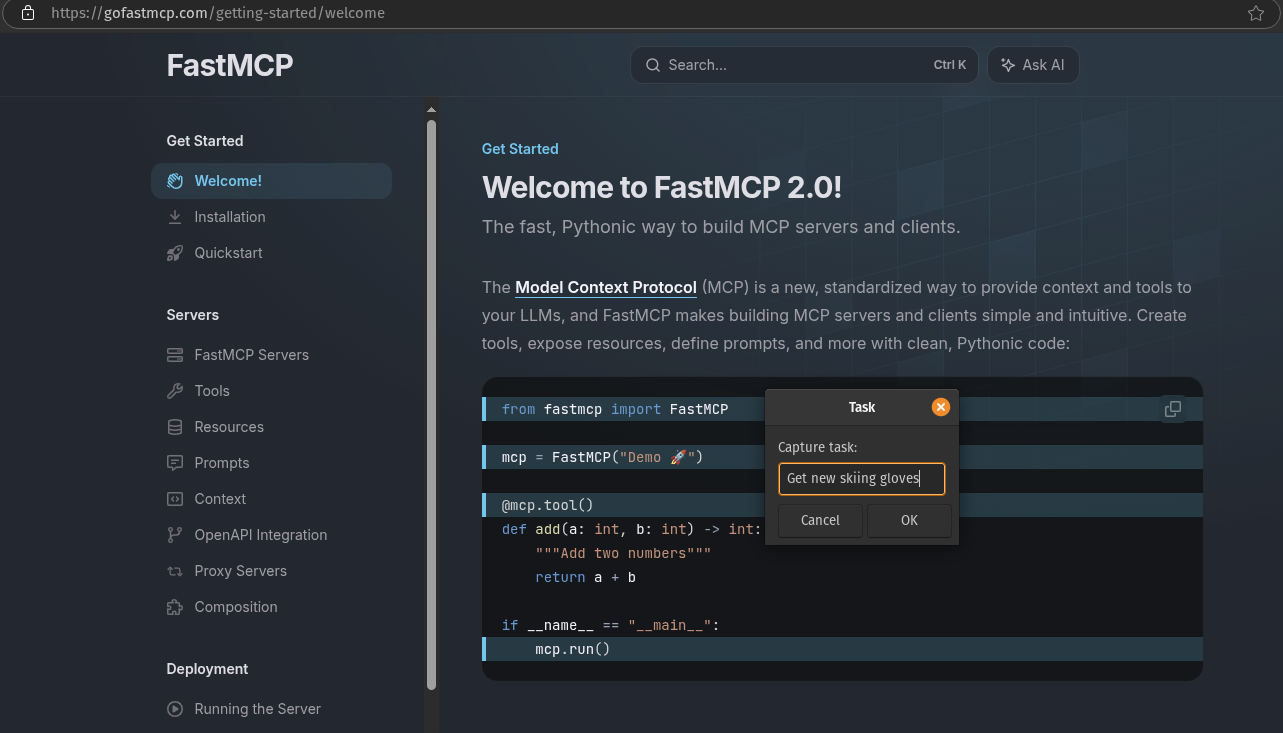The image size is (1283, 733).
Task: Click the code box icon beside Context
Action: (x=175, y=499)
